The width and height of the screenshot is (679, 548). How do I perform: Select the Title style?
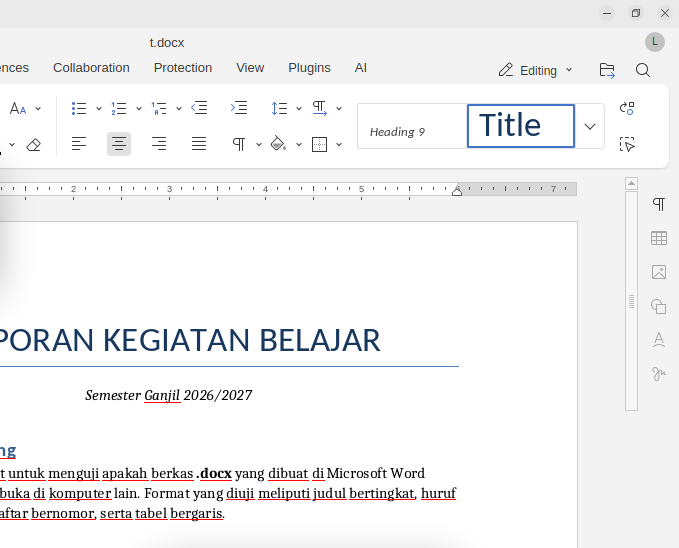521,126
